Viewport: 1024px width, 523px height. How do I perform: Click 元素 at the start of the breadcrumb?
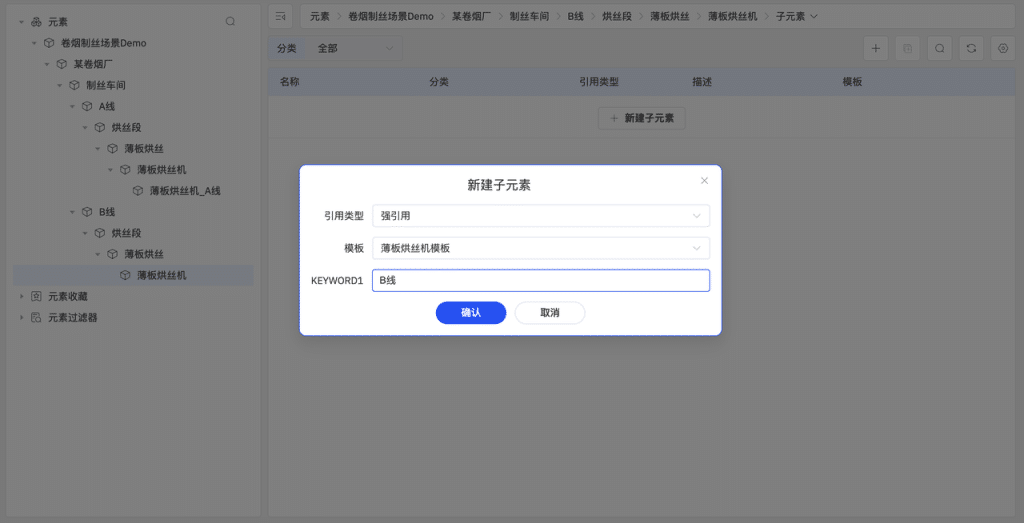click(319, 16)
